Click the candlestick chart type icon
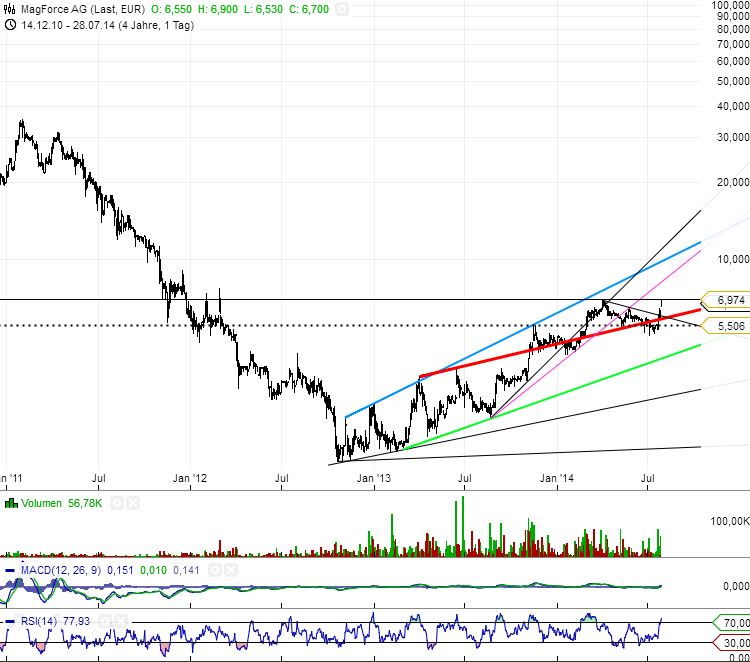This screenshot has height=662, width=750. [10, 9]
